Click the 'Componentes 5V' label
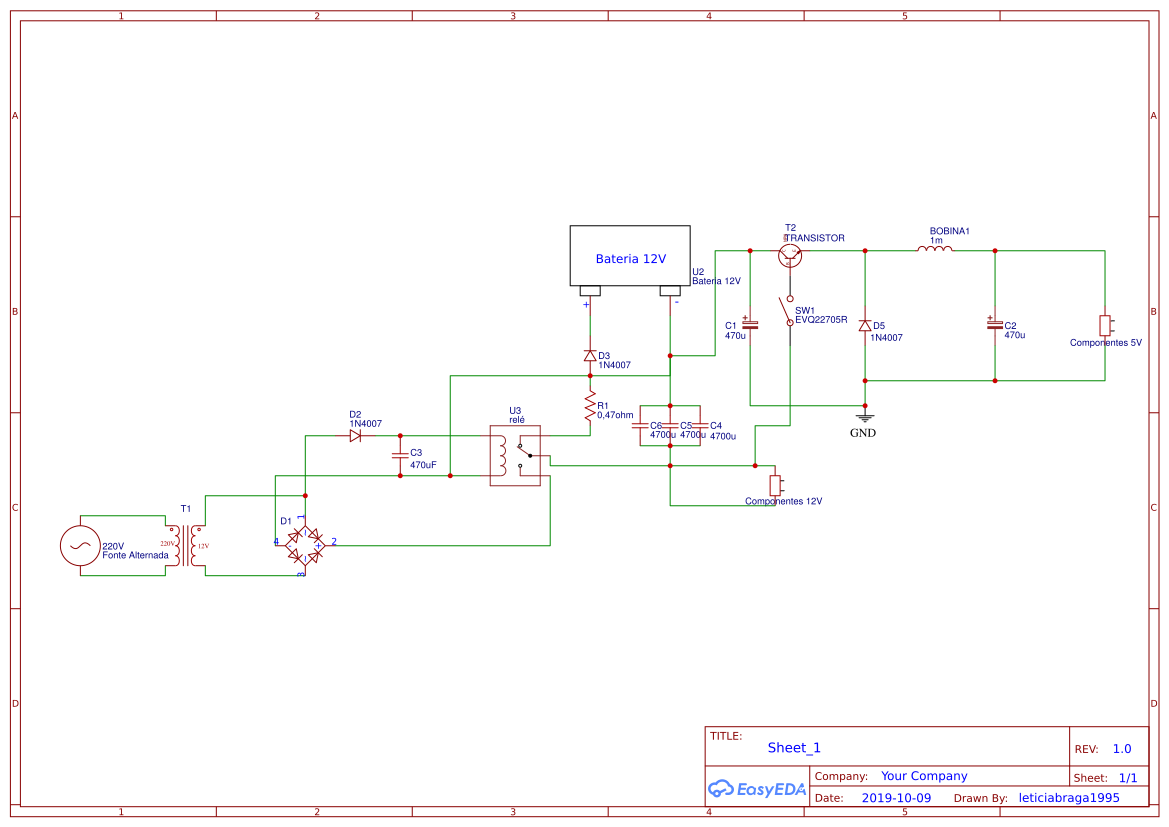This screenshot has height=827, width=1169. [1106, 343]
